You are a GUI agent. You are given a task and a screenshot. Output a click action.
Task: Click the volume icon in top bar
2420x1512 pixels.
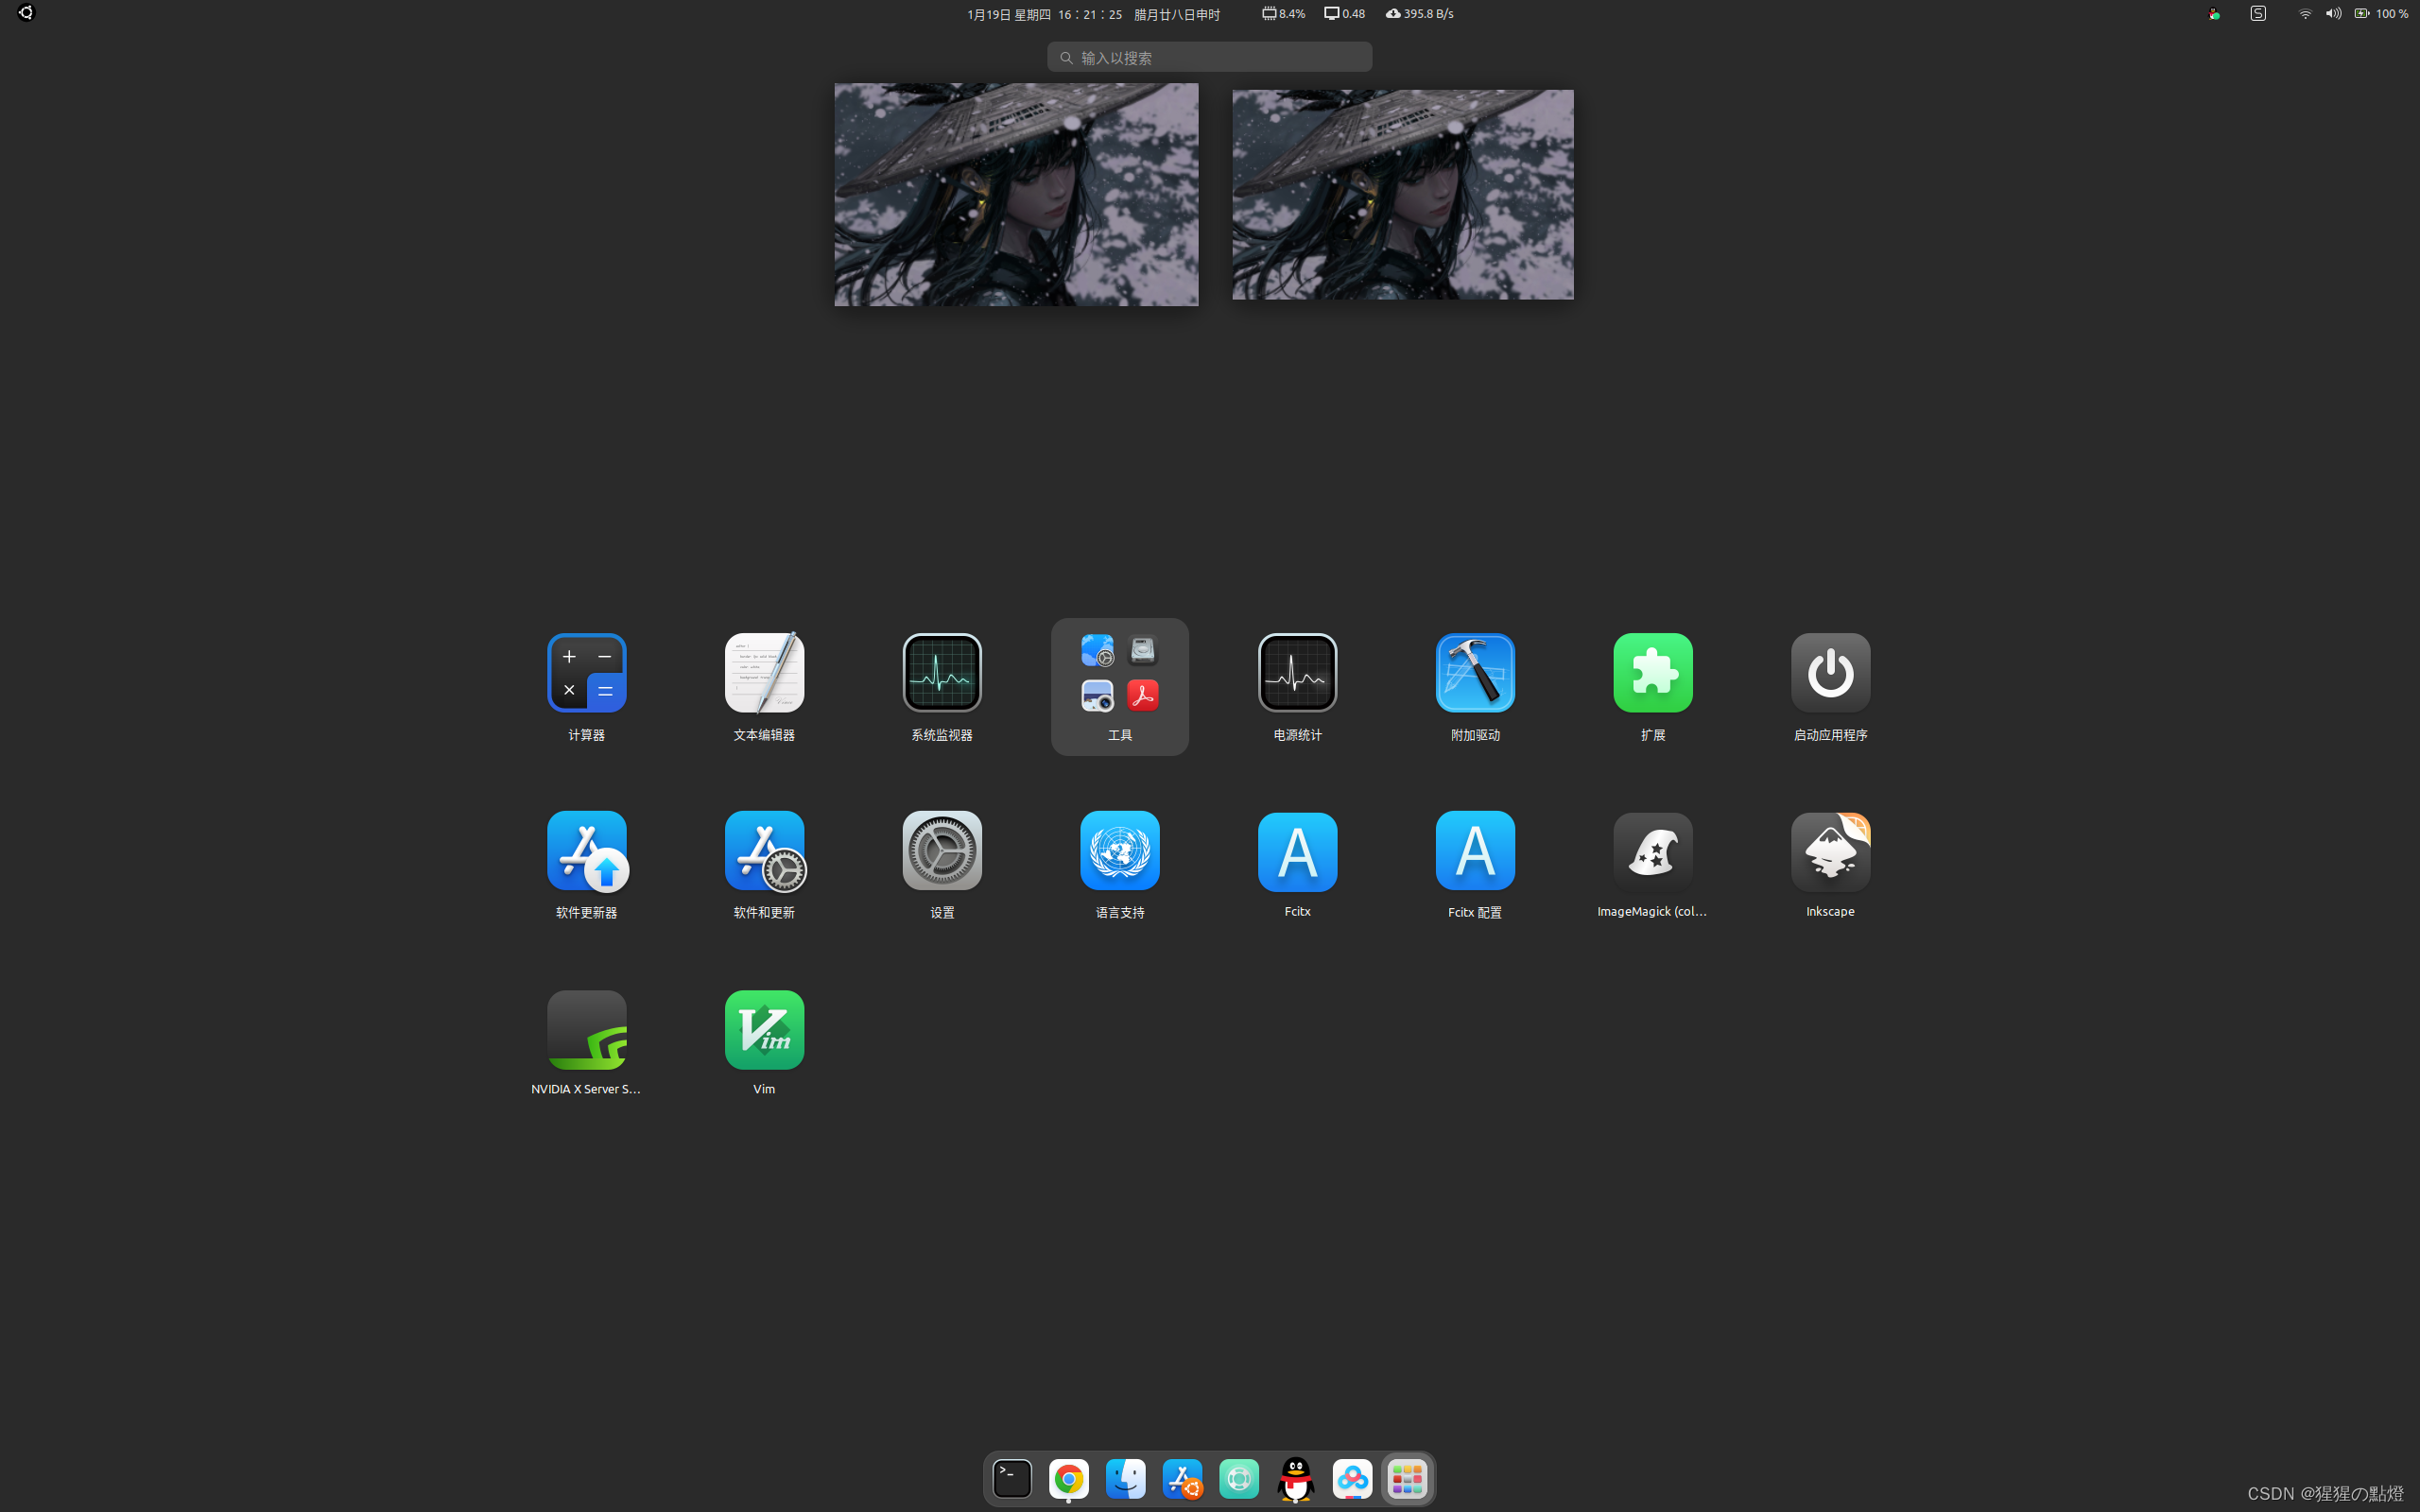tap(2333, 13)
